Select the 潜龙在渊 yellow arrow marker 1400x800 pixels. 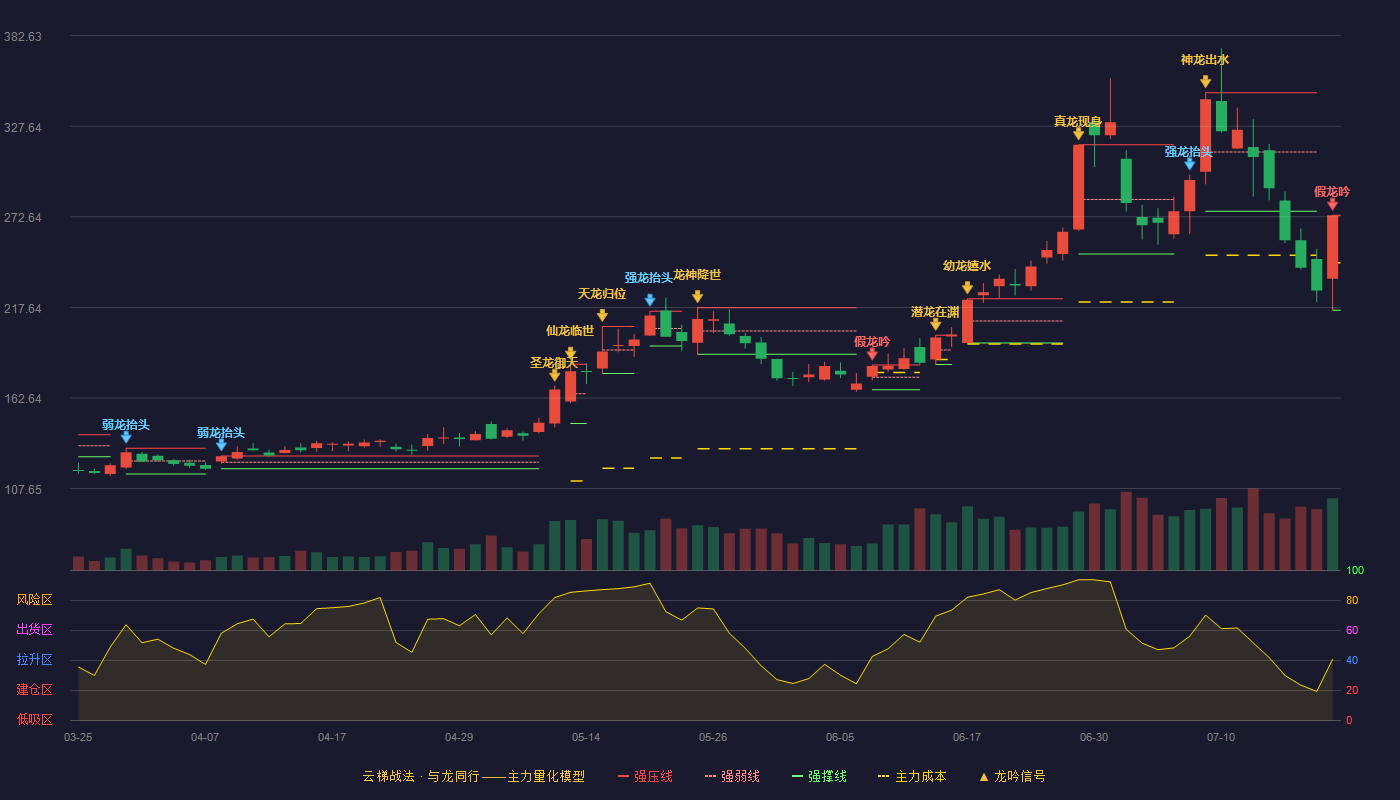[x=935, y=324]
